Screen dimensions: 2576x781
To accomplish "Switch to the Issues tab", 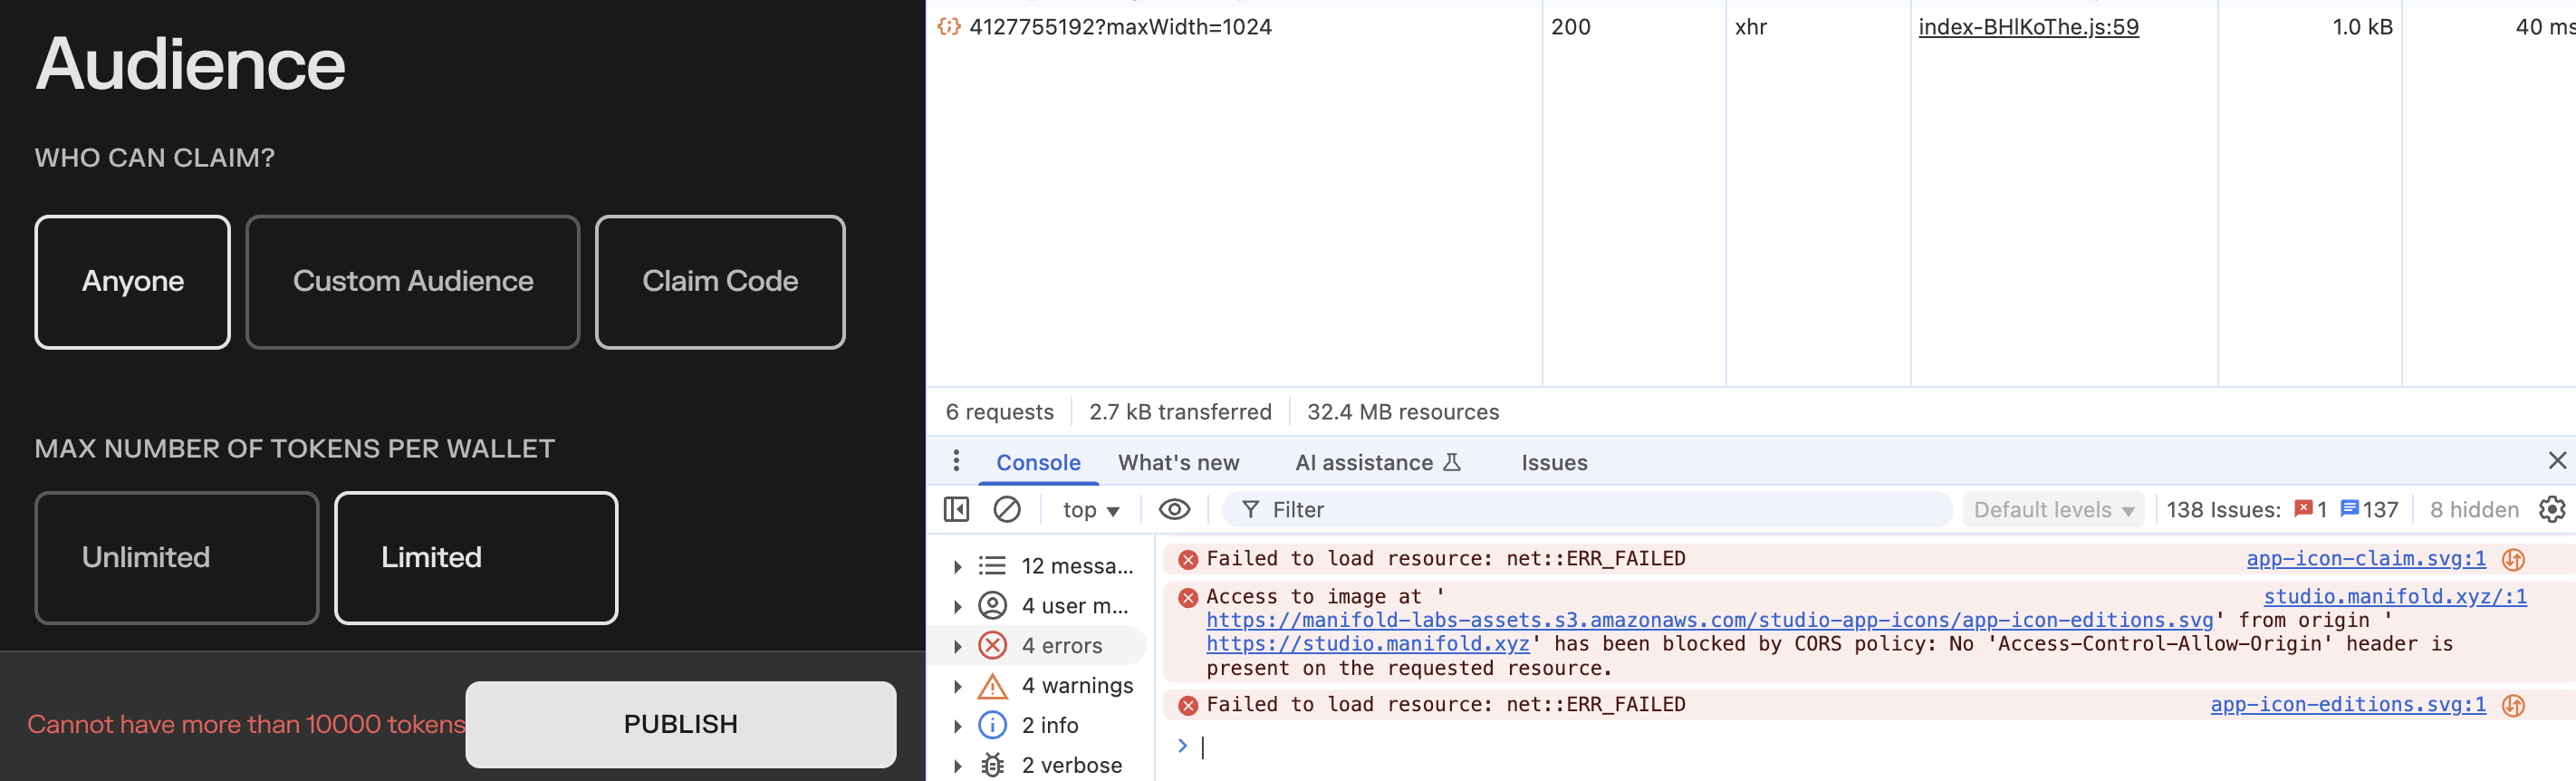I will tap(1553, 463).
